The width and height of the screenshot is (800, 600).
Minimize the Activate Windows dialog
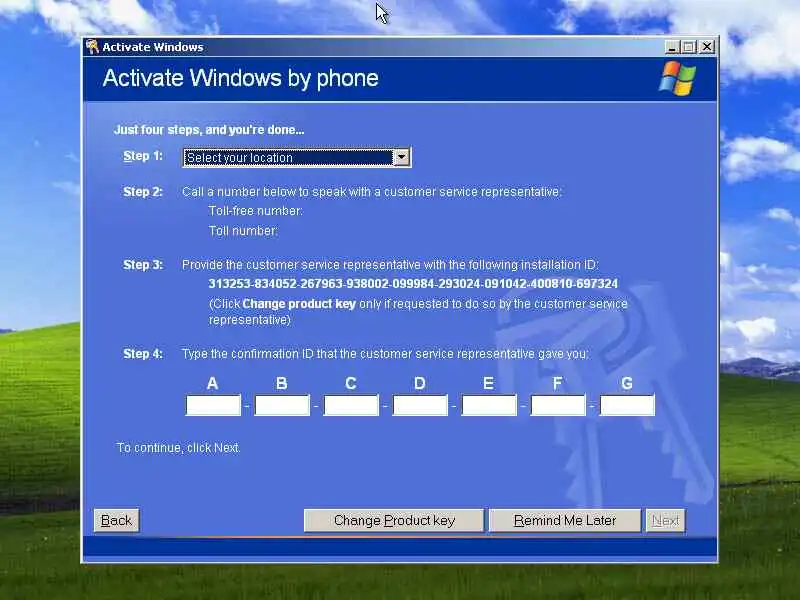[672, 47]
